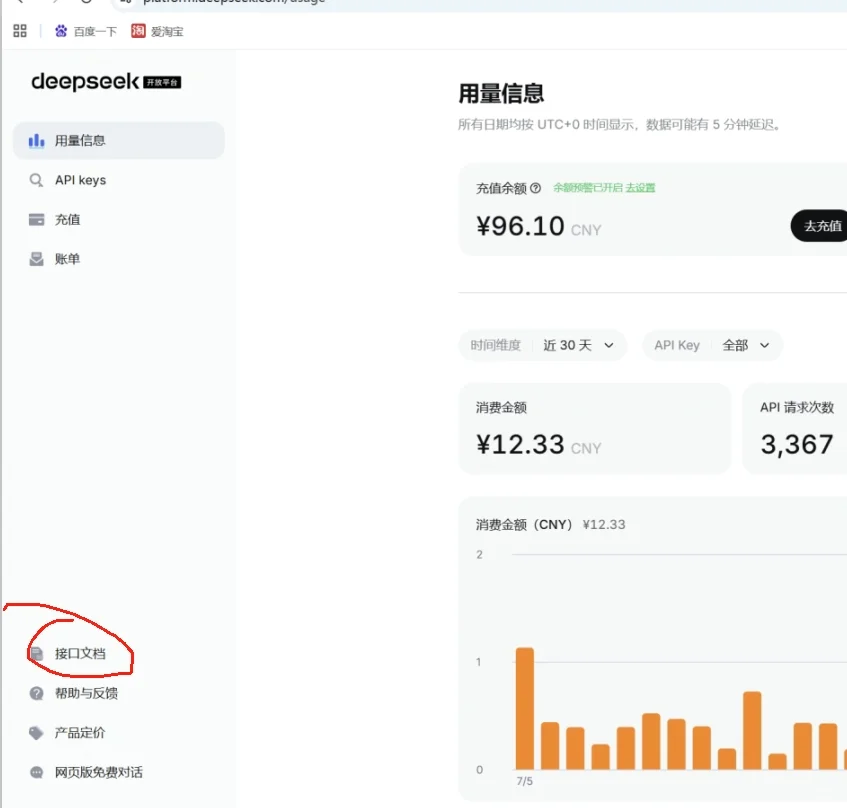Open 网页版免费对话
This screenshot has width=847, height=808.
pos(99,772)
